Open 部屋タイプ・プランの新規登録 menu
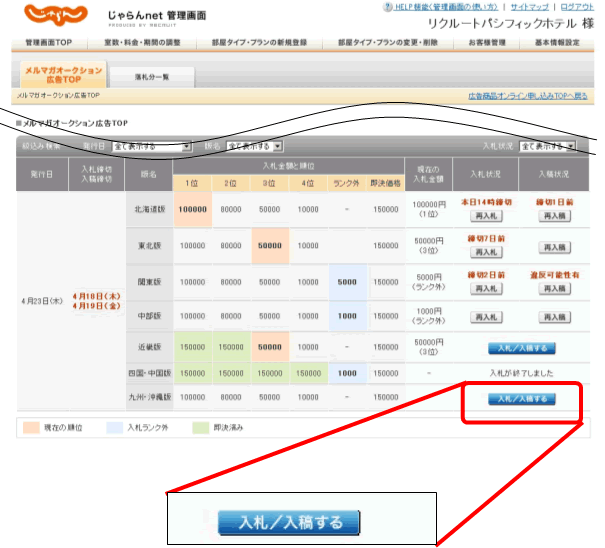Image resolution: width=605 pixels, height=548 pixels. (259, 42)
